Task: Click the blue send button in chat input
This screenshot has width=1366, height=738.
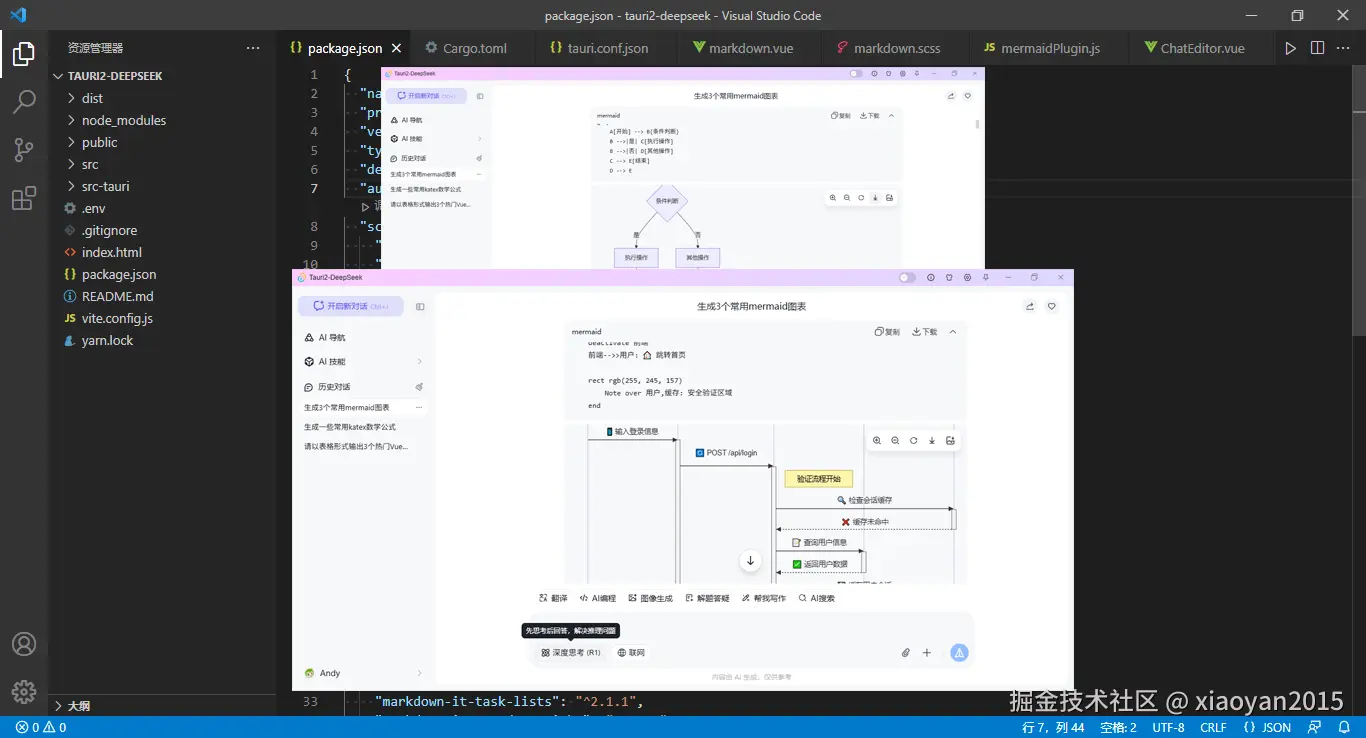Action: click(959, 653)
